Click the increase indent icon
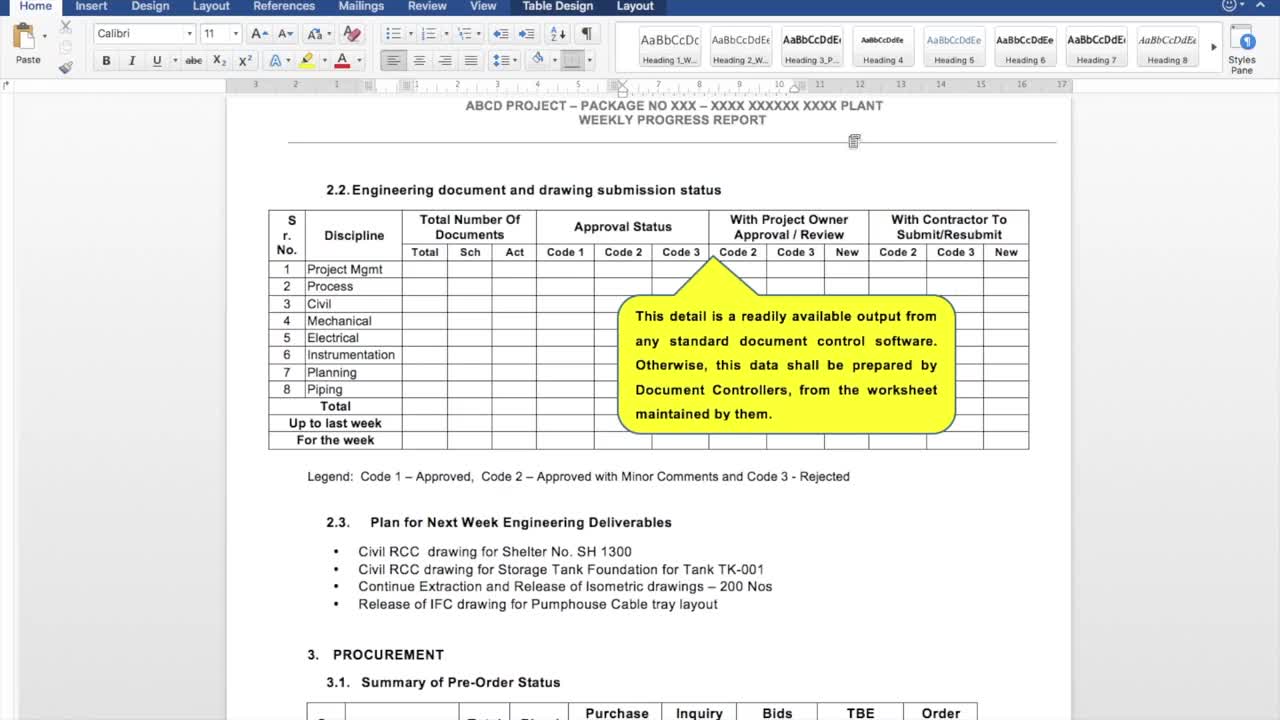Screen dimensions: 1280x720 [529, 34]
